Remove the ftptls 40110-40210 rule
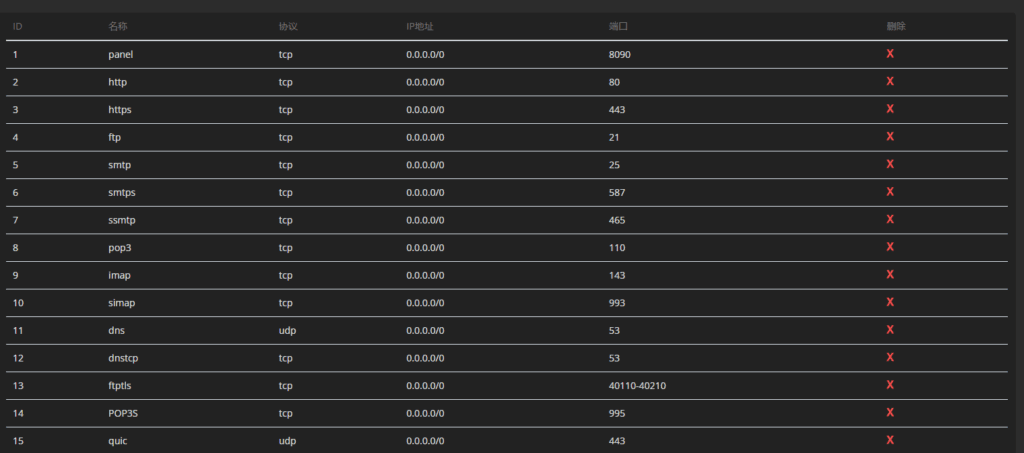 [x=890, y=384]
